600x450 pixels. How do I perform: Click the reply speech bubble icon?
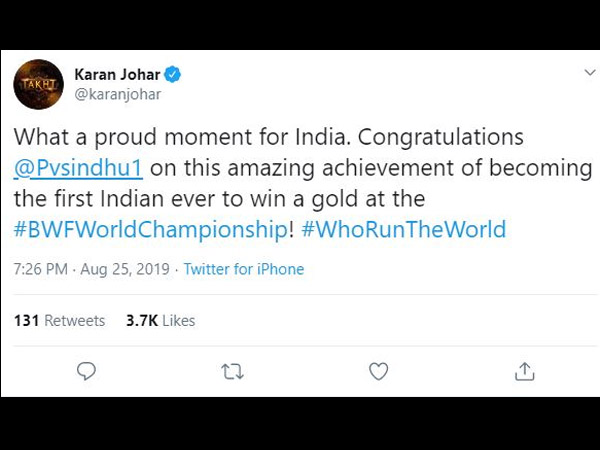tap(86, 371)
